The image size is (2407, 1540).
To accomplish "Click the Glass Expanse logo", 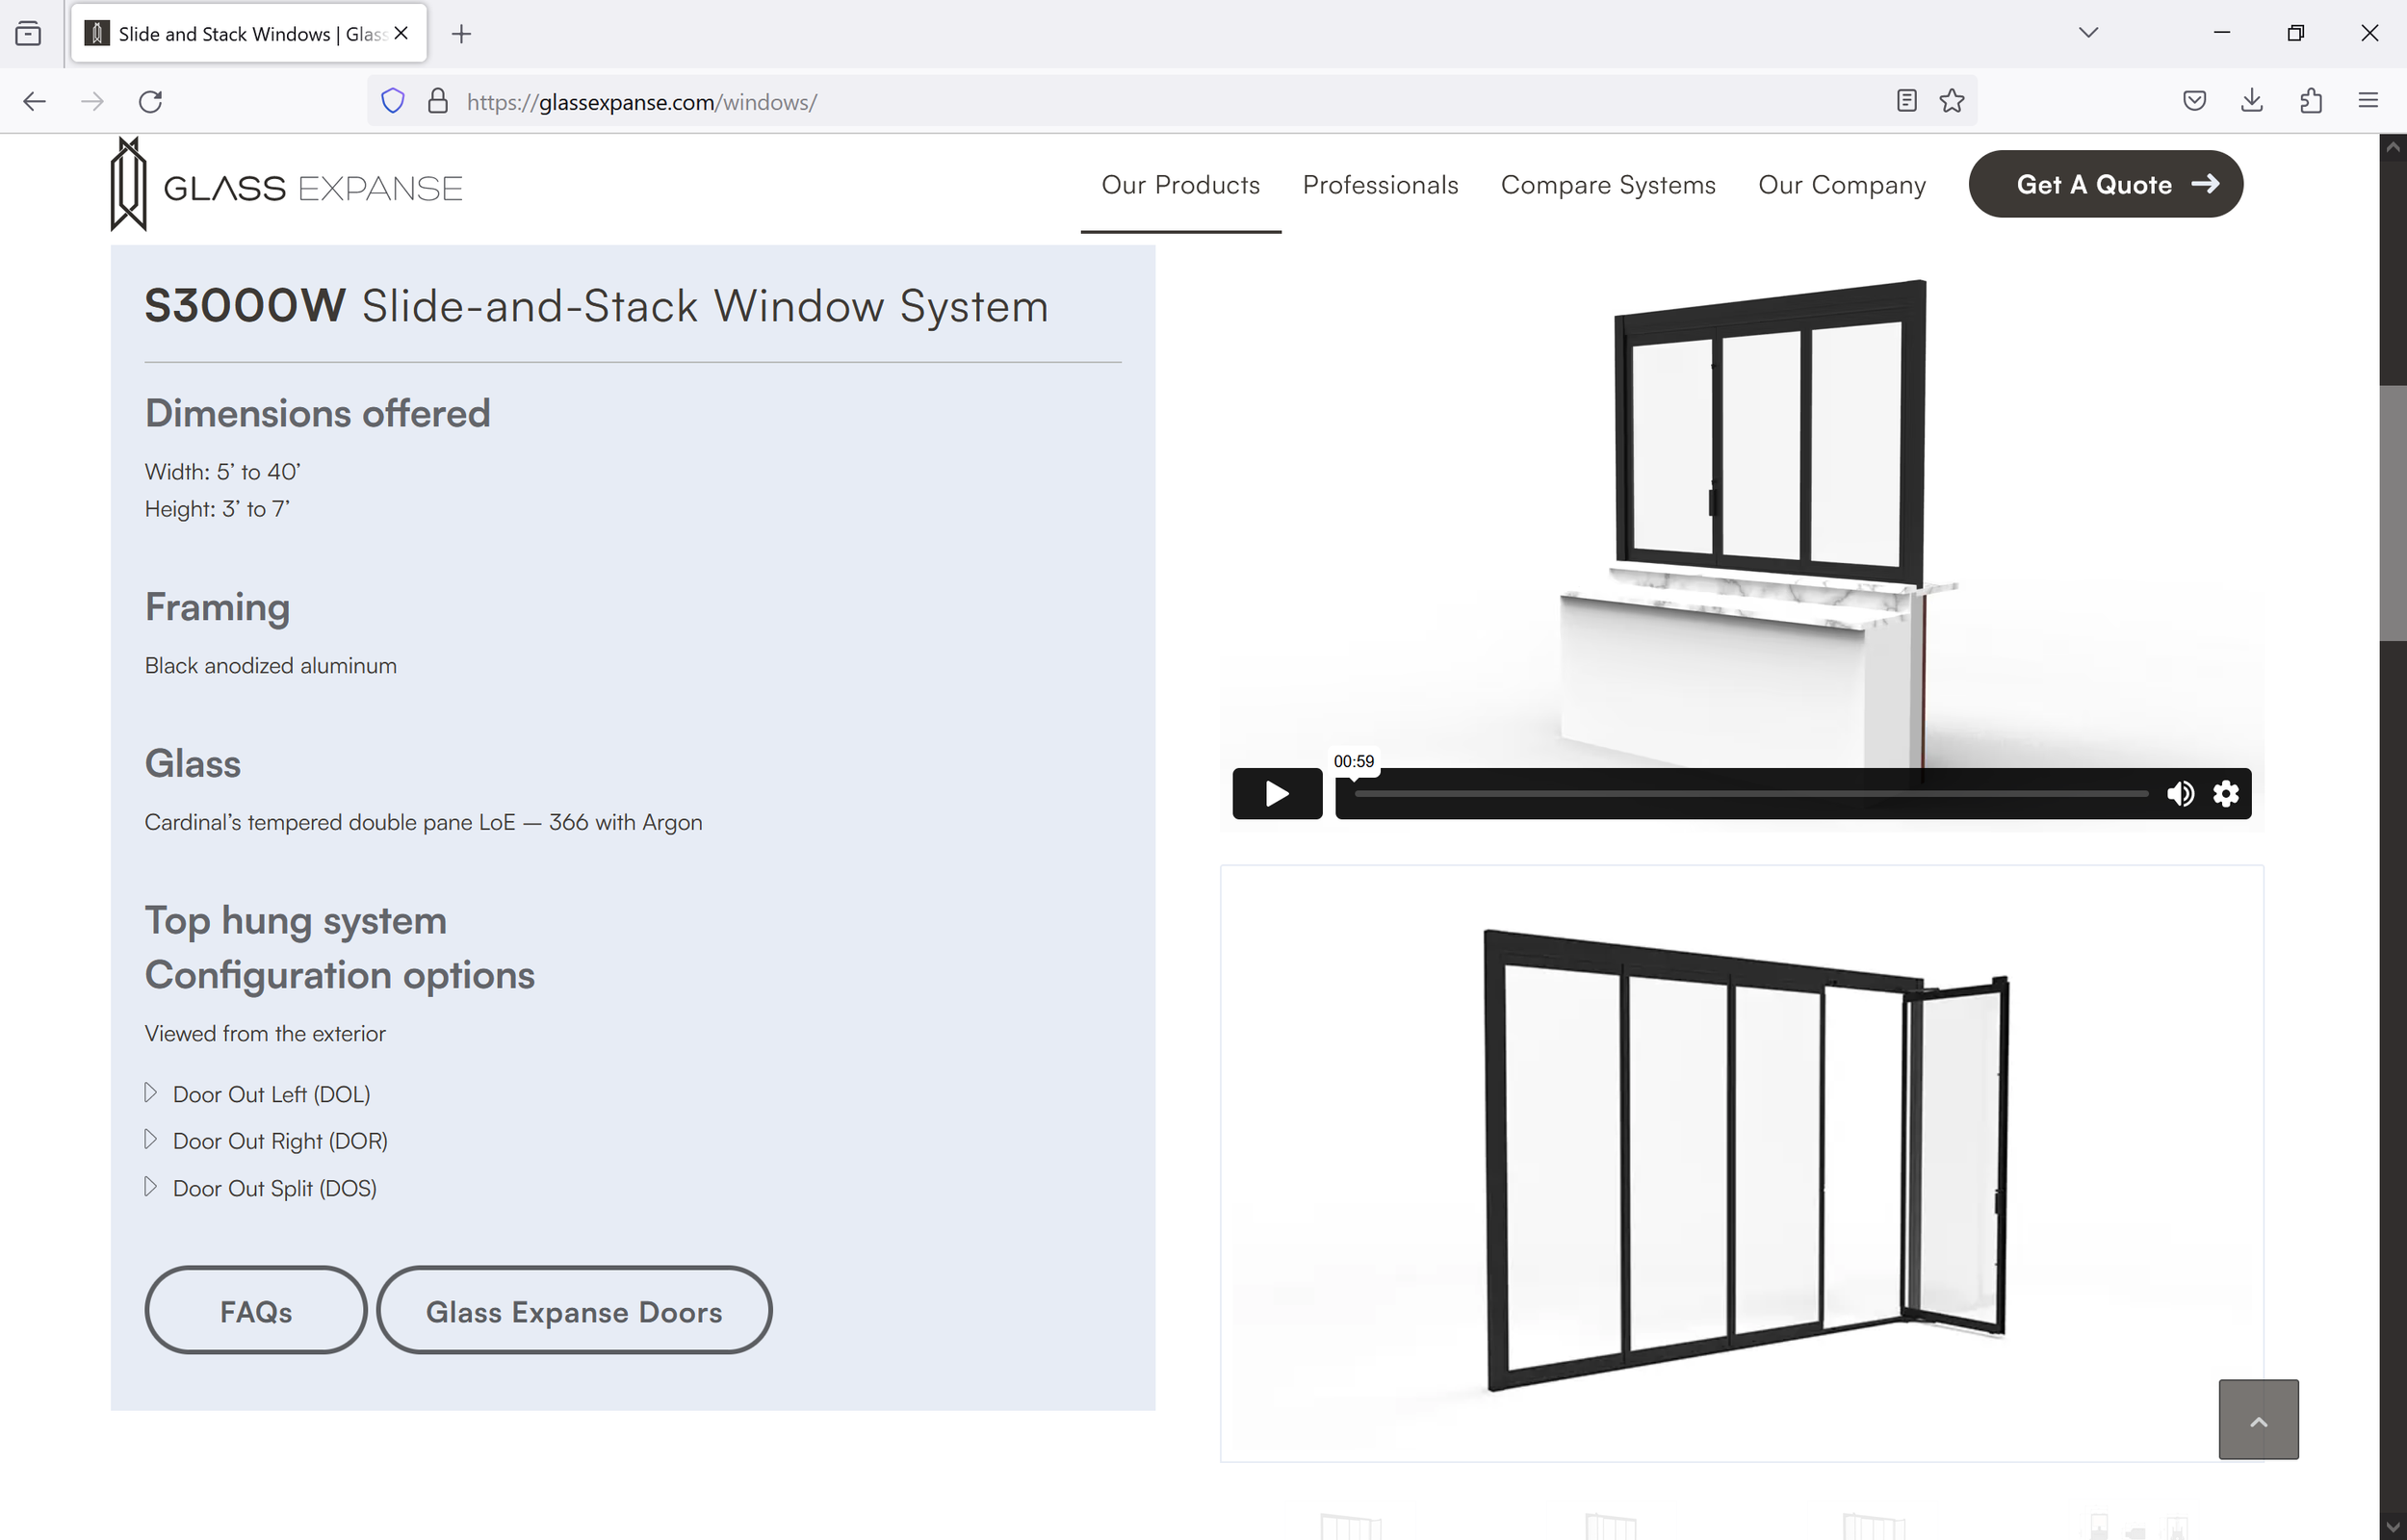I will click(286, 185).
